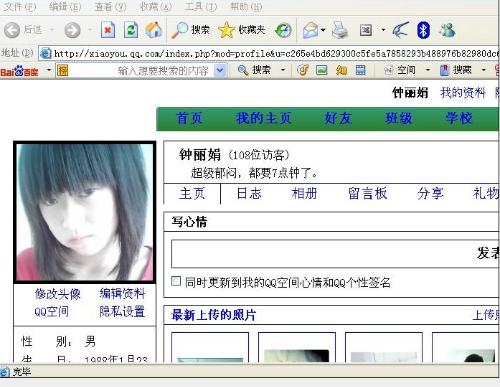Open 学校 in navigation bar
Viewport: 500px width, 387px height.
pos(459,118)
